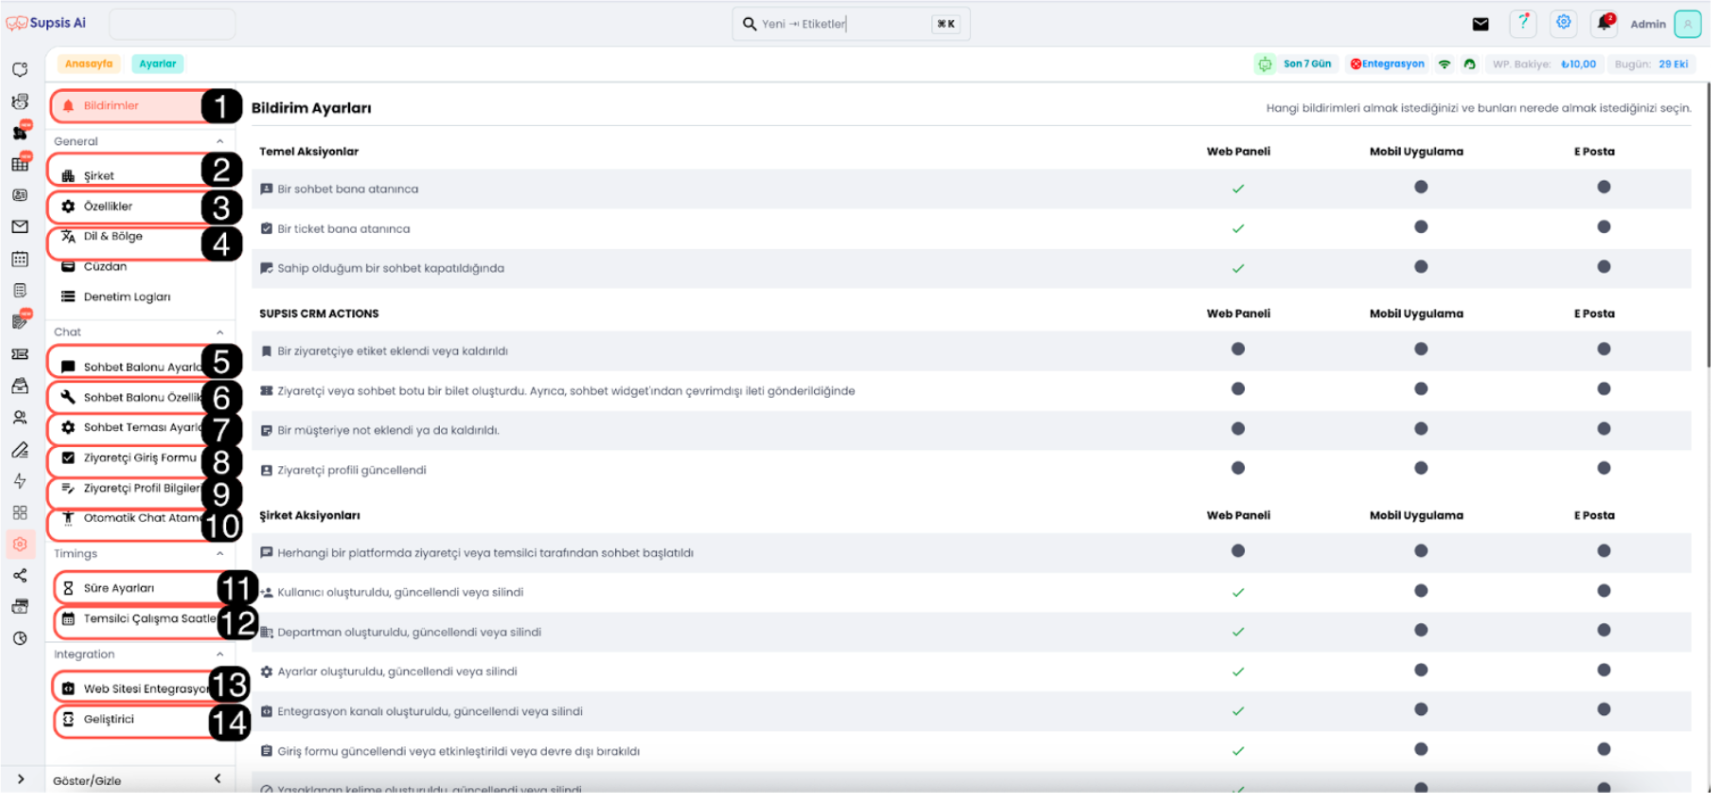Toggle Web Paneli for Kullanıcı oluşturuldu row
The image size is (1712, 794).
1238,592
